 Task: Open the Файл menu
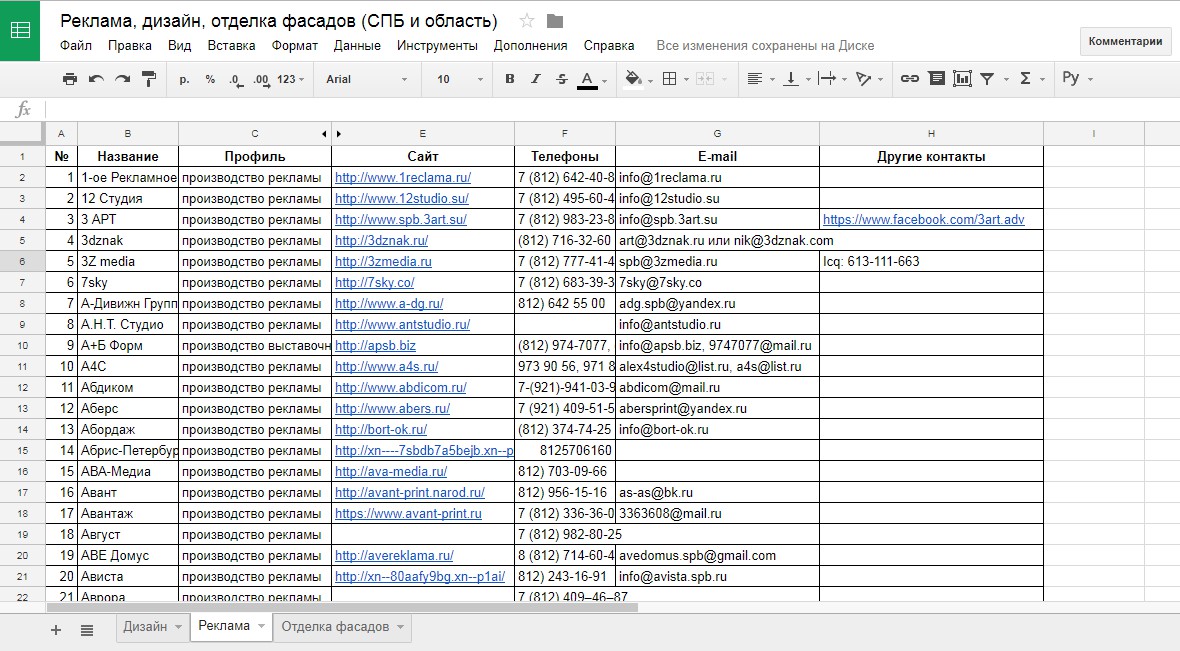tap(76, 45)
